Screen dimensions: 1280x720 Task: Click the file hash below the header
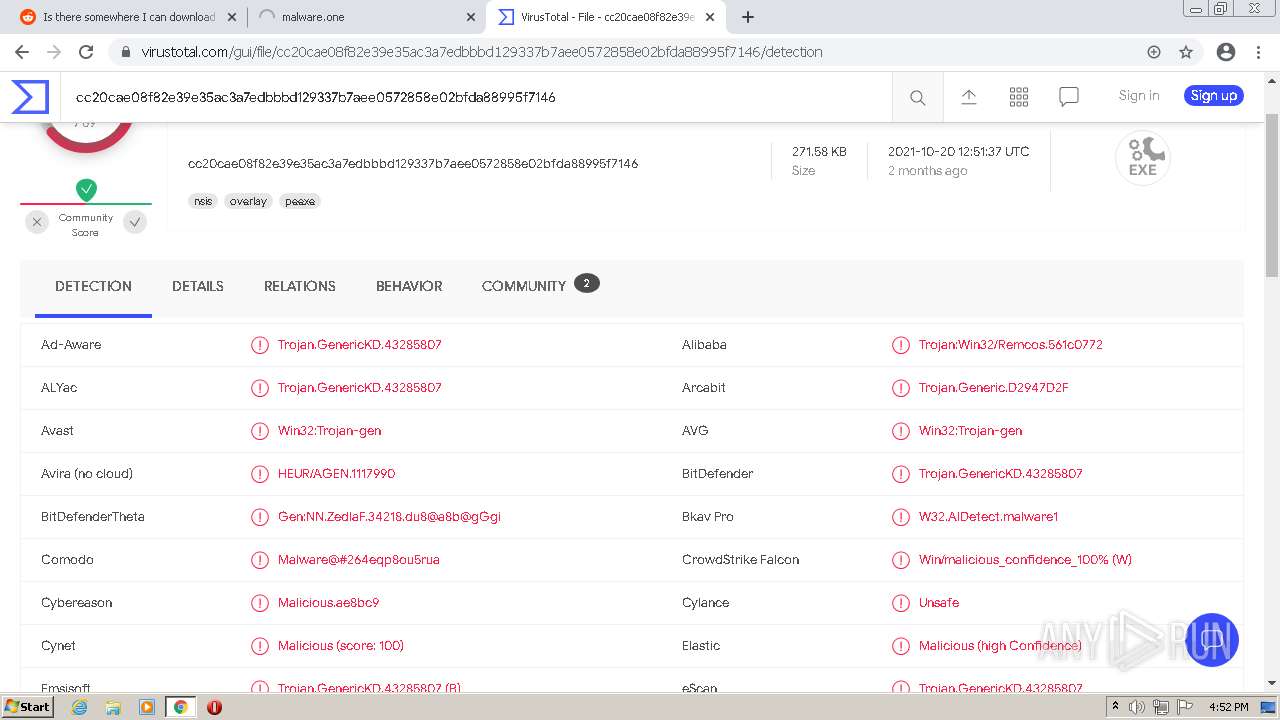tap(413, 163)
